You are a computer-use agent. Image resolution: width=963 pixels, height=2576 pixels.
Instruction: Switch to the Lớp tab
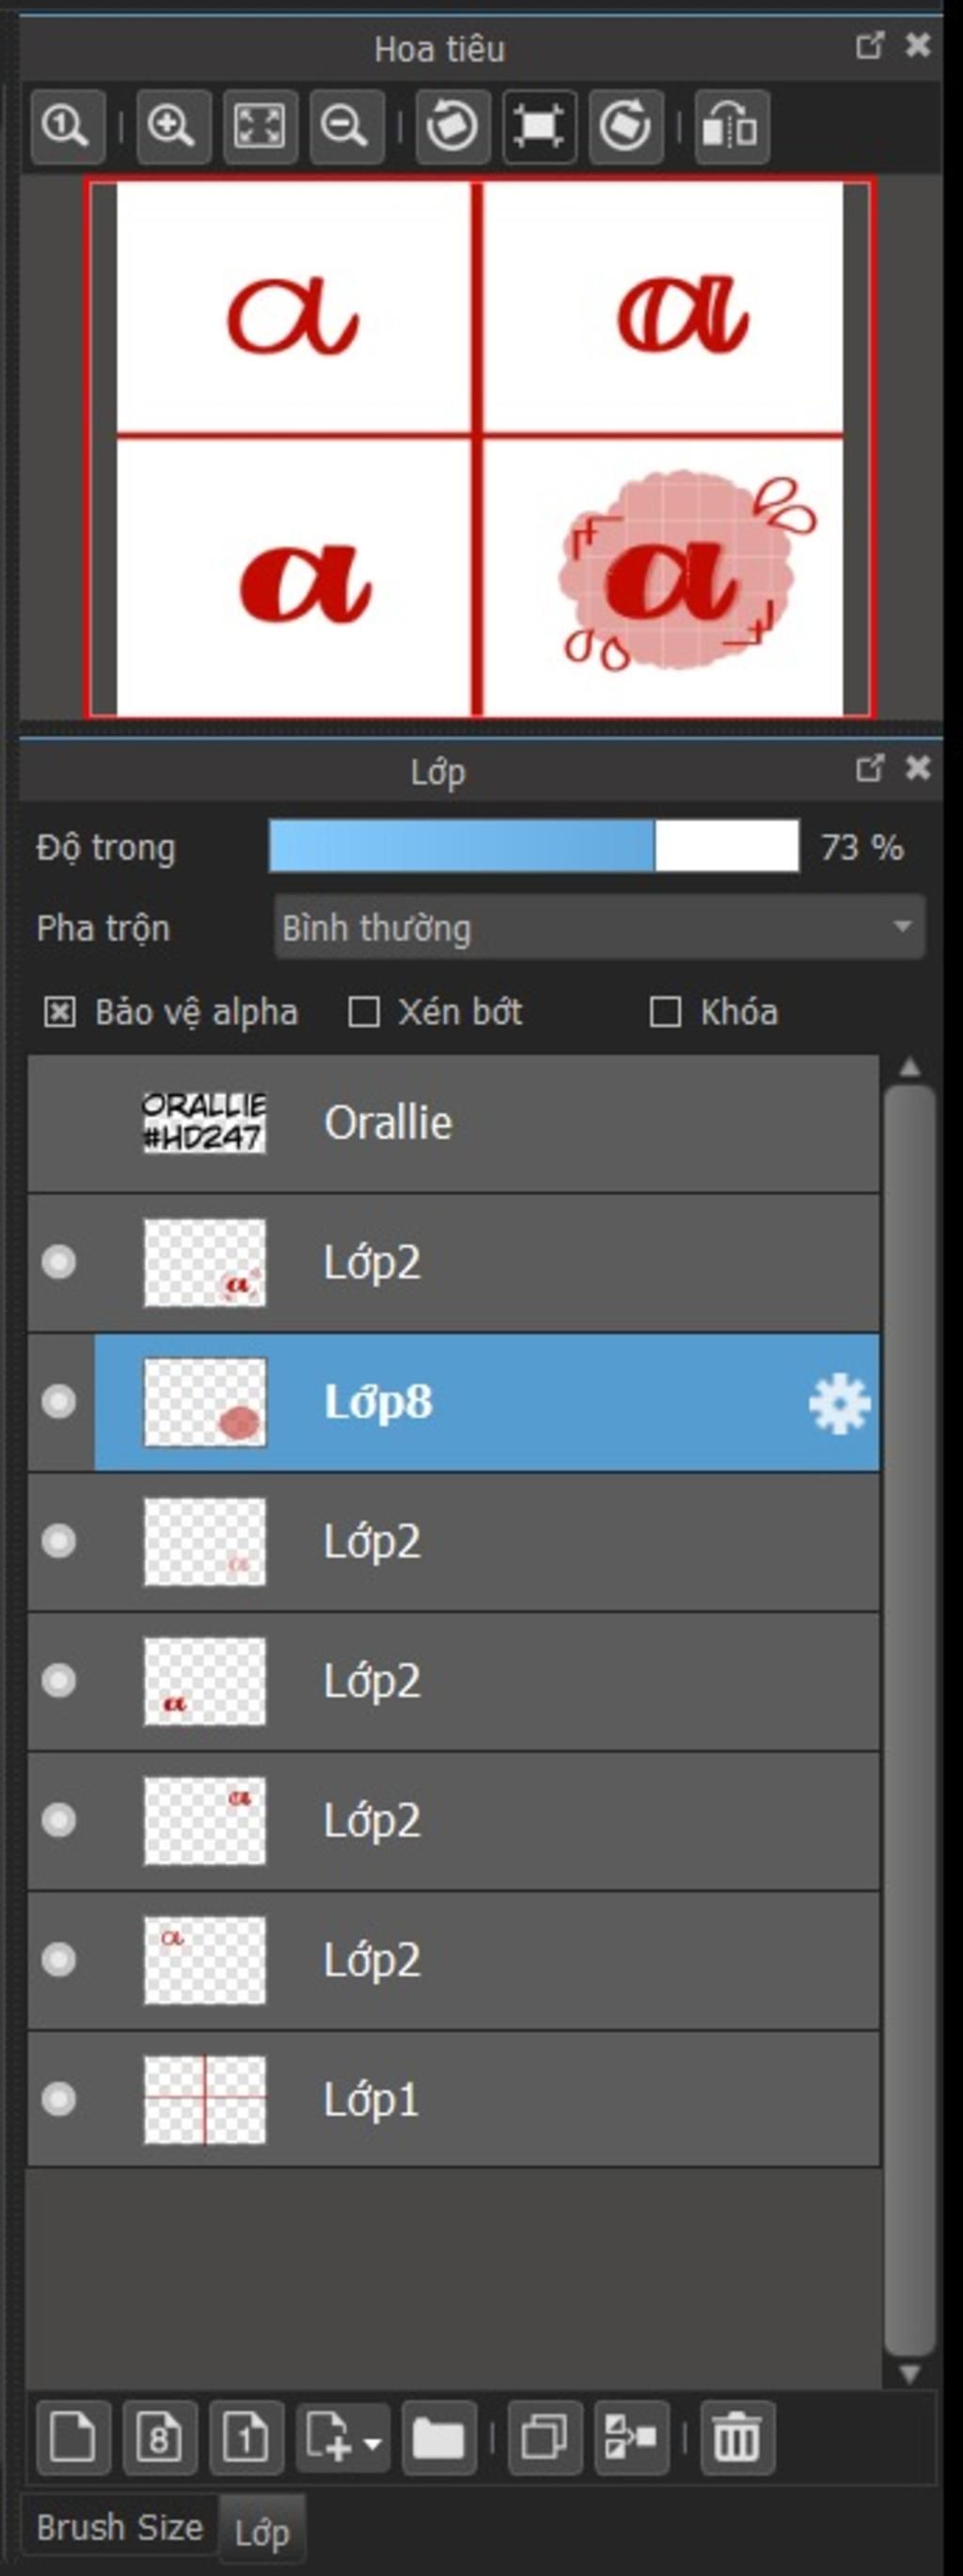click(262, 2532)
